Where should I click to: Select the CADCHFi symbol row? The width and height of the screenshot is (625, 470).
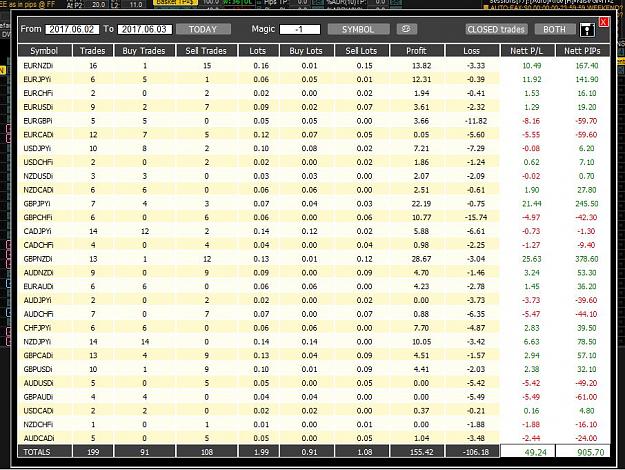tap(314, 245)
